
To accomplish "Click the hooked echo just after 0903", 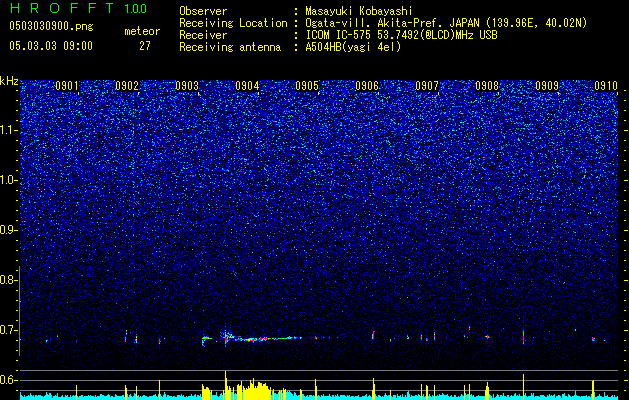I will (x=206, y=340).
